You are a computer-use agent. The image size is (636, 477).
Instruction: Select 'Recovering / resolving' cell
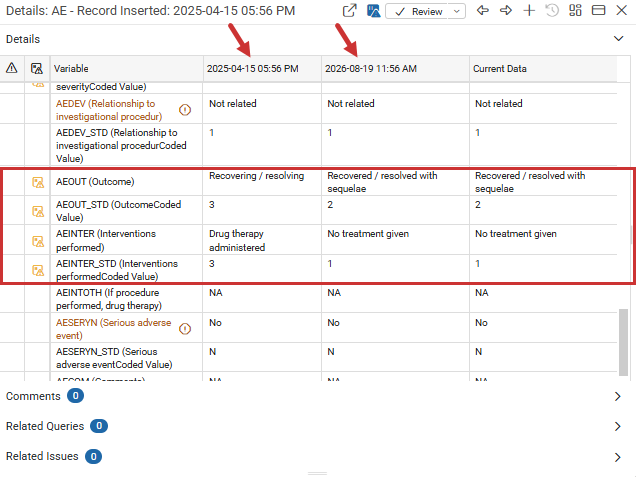click(262, 182)
